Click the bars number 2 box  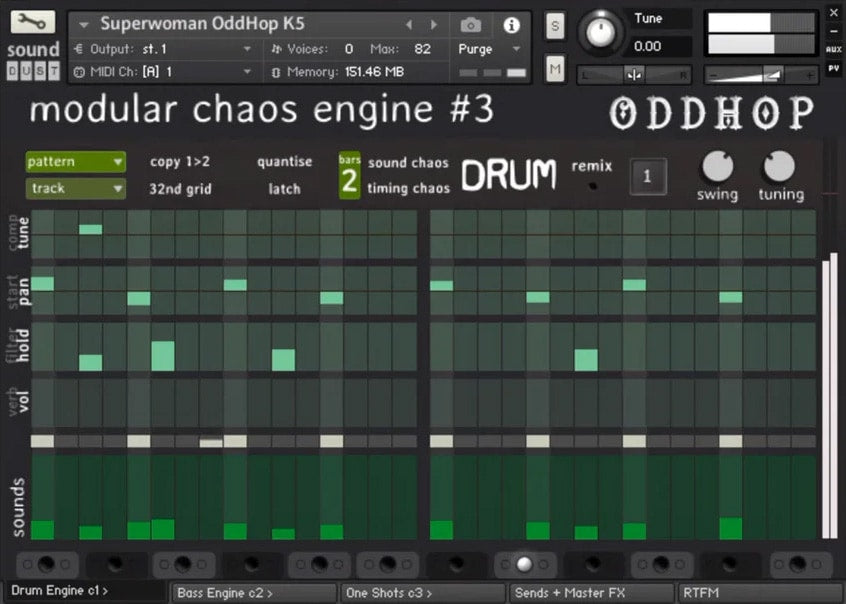click(349, 181)
